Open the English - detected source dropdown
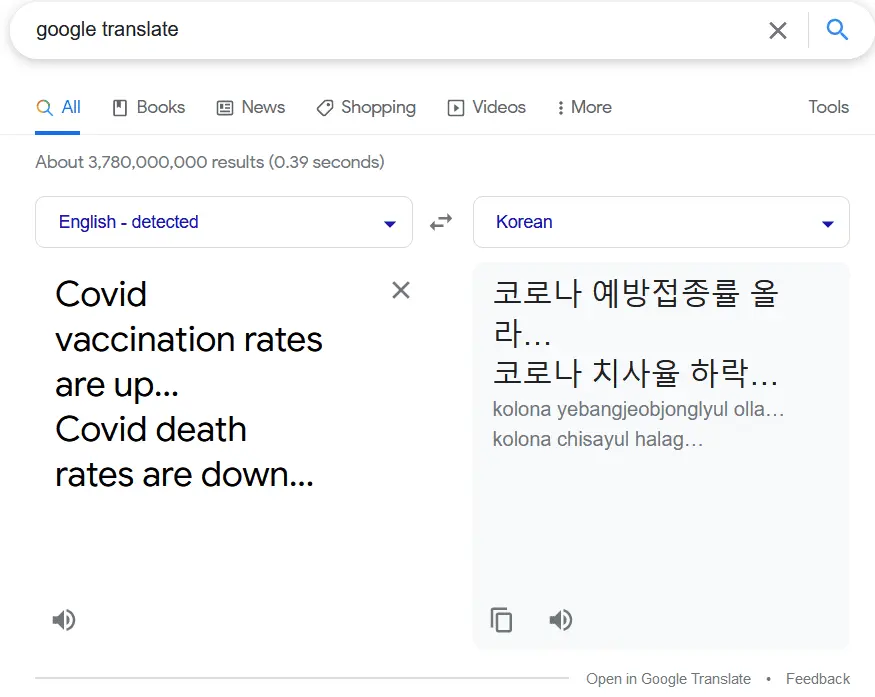The height and width of the screenshot is (697, 875). click(x=223, y=222)
